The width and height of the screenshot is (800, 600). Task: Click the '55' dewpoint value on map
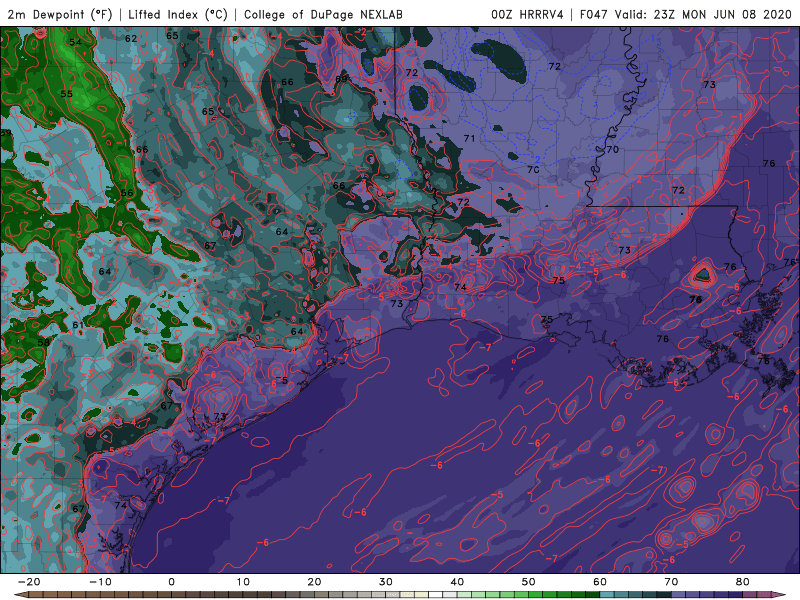[x=66, y=94]
